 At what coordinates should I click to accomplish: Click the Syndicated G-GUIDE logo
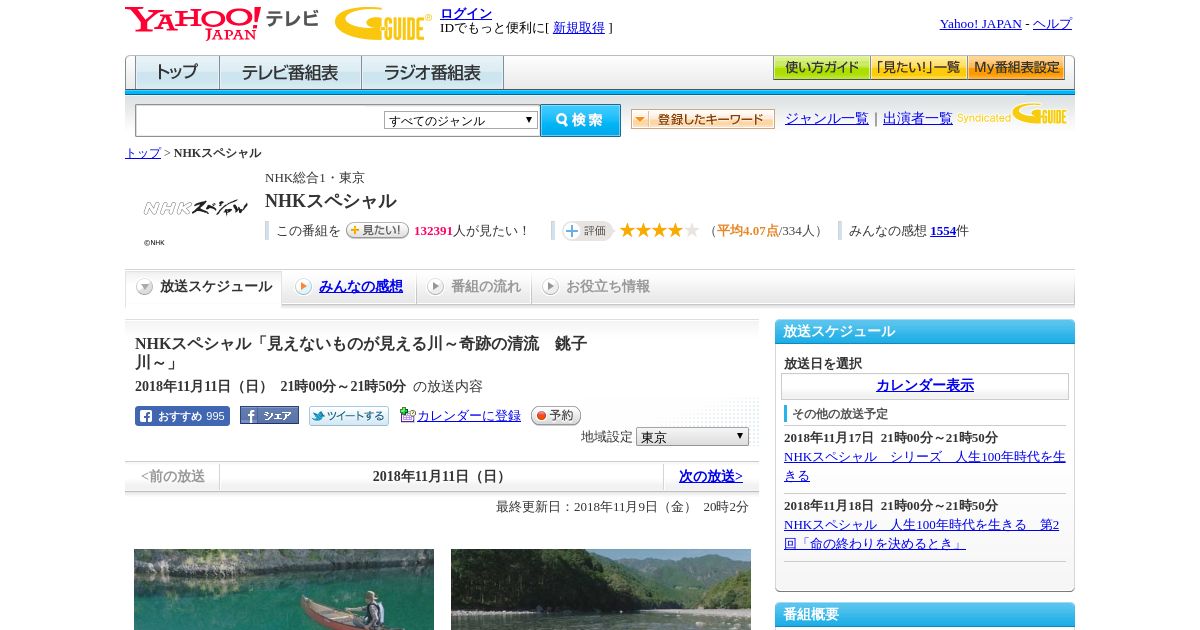[x=1012, y=115]
